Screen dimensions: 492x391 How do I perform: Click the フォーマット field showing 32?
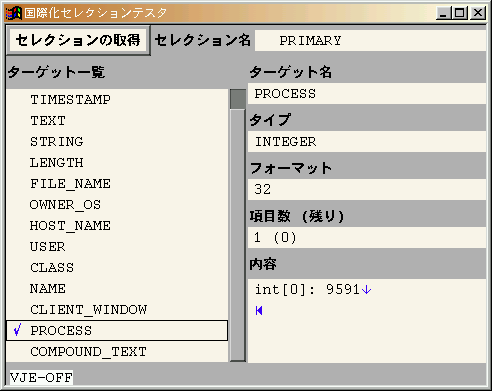coord(367,189)
